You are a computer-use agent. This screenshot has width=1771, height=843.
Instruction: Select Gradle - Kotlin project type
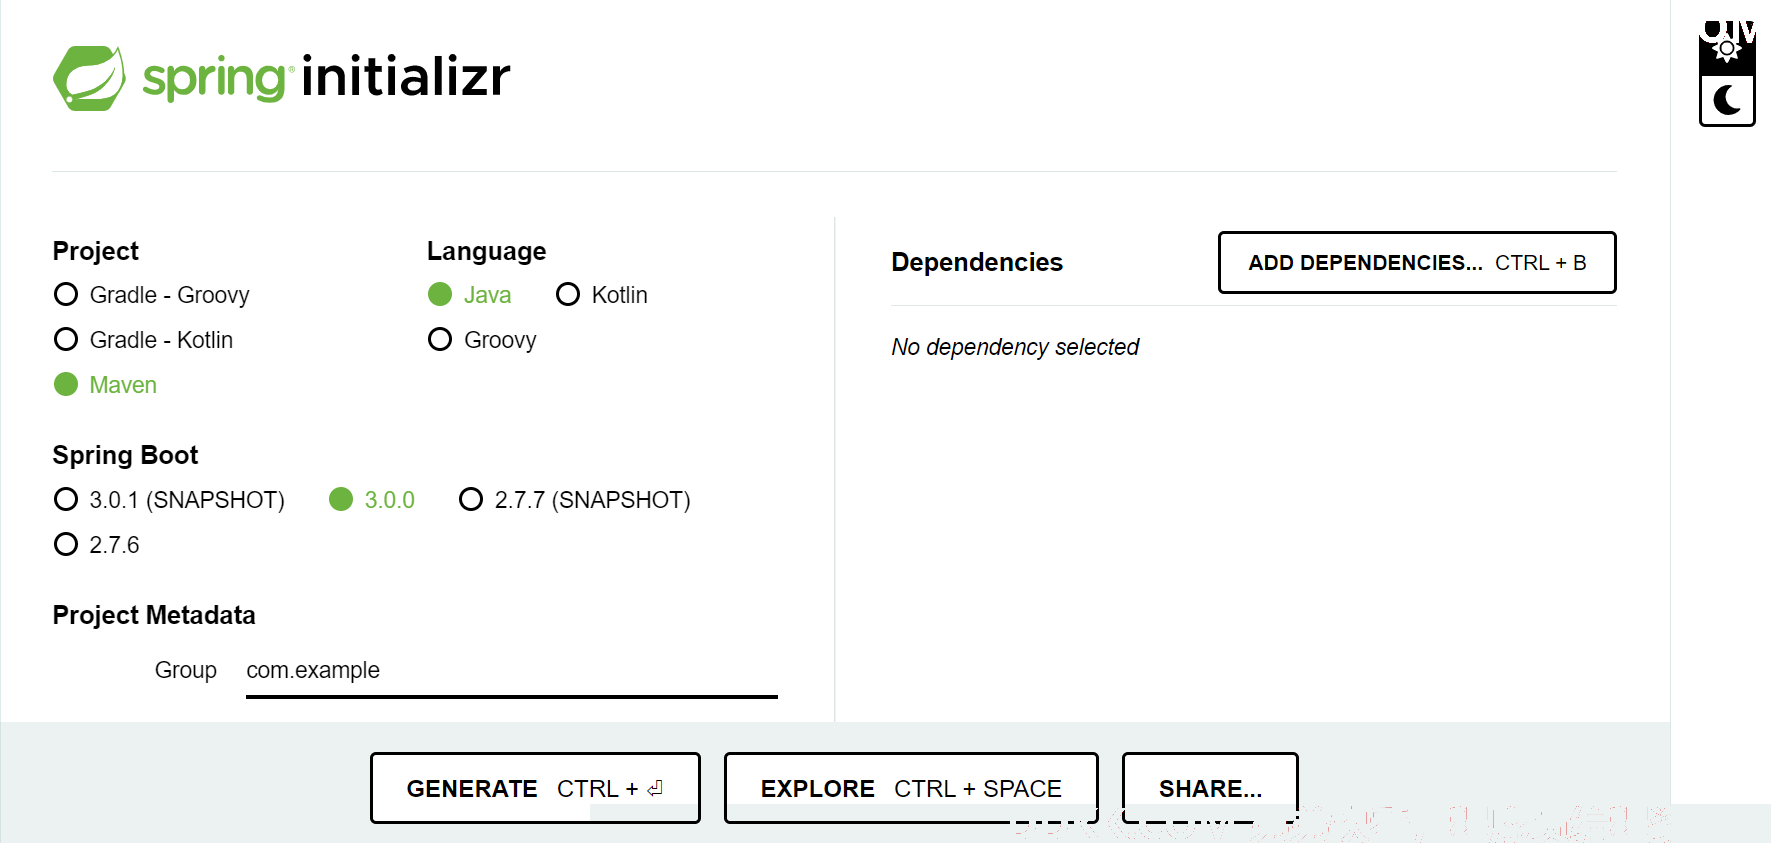point(143,340)
